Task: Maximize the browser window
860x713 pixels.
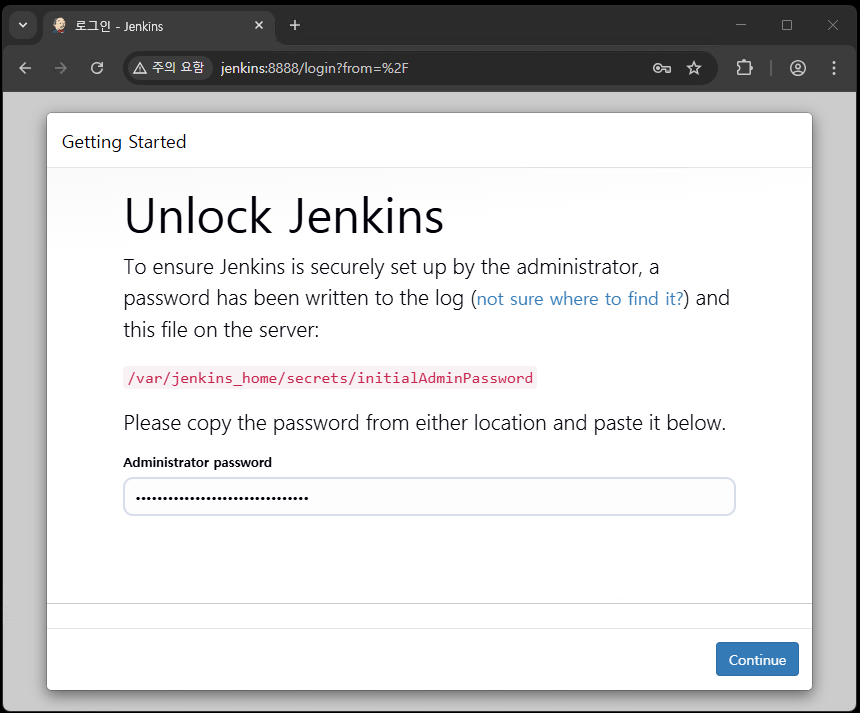Action: pos(787,25)
